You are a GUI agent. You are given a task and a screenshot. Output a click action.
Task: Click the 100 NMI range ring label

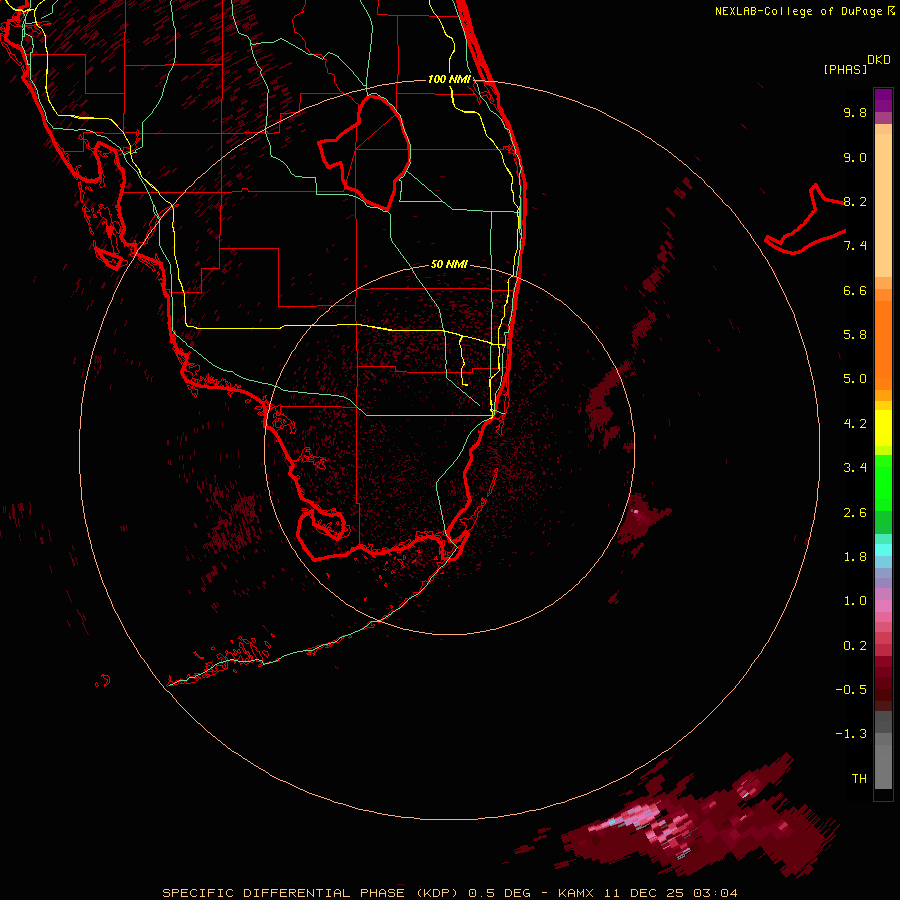[449, 79]
